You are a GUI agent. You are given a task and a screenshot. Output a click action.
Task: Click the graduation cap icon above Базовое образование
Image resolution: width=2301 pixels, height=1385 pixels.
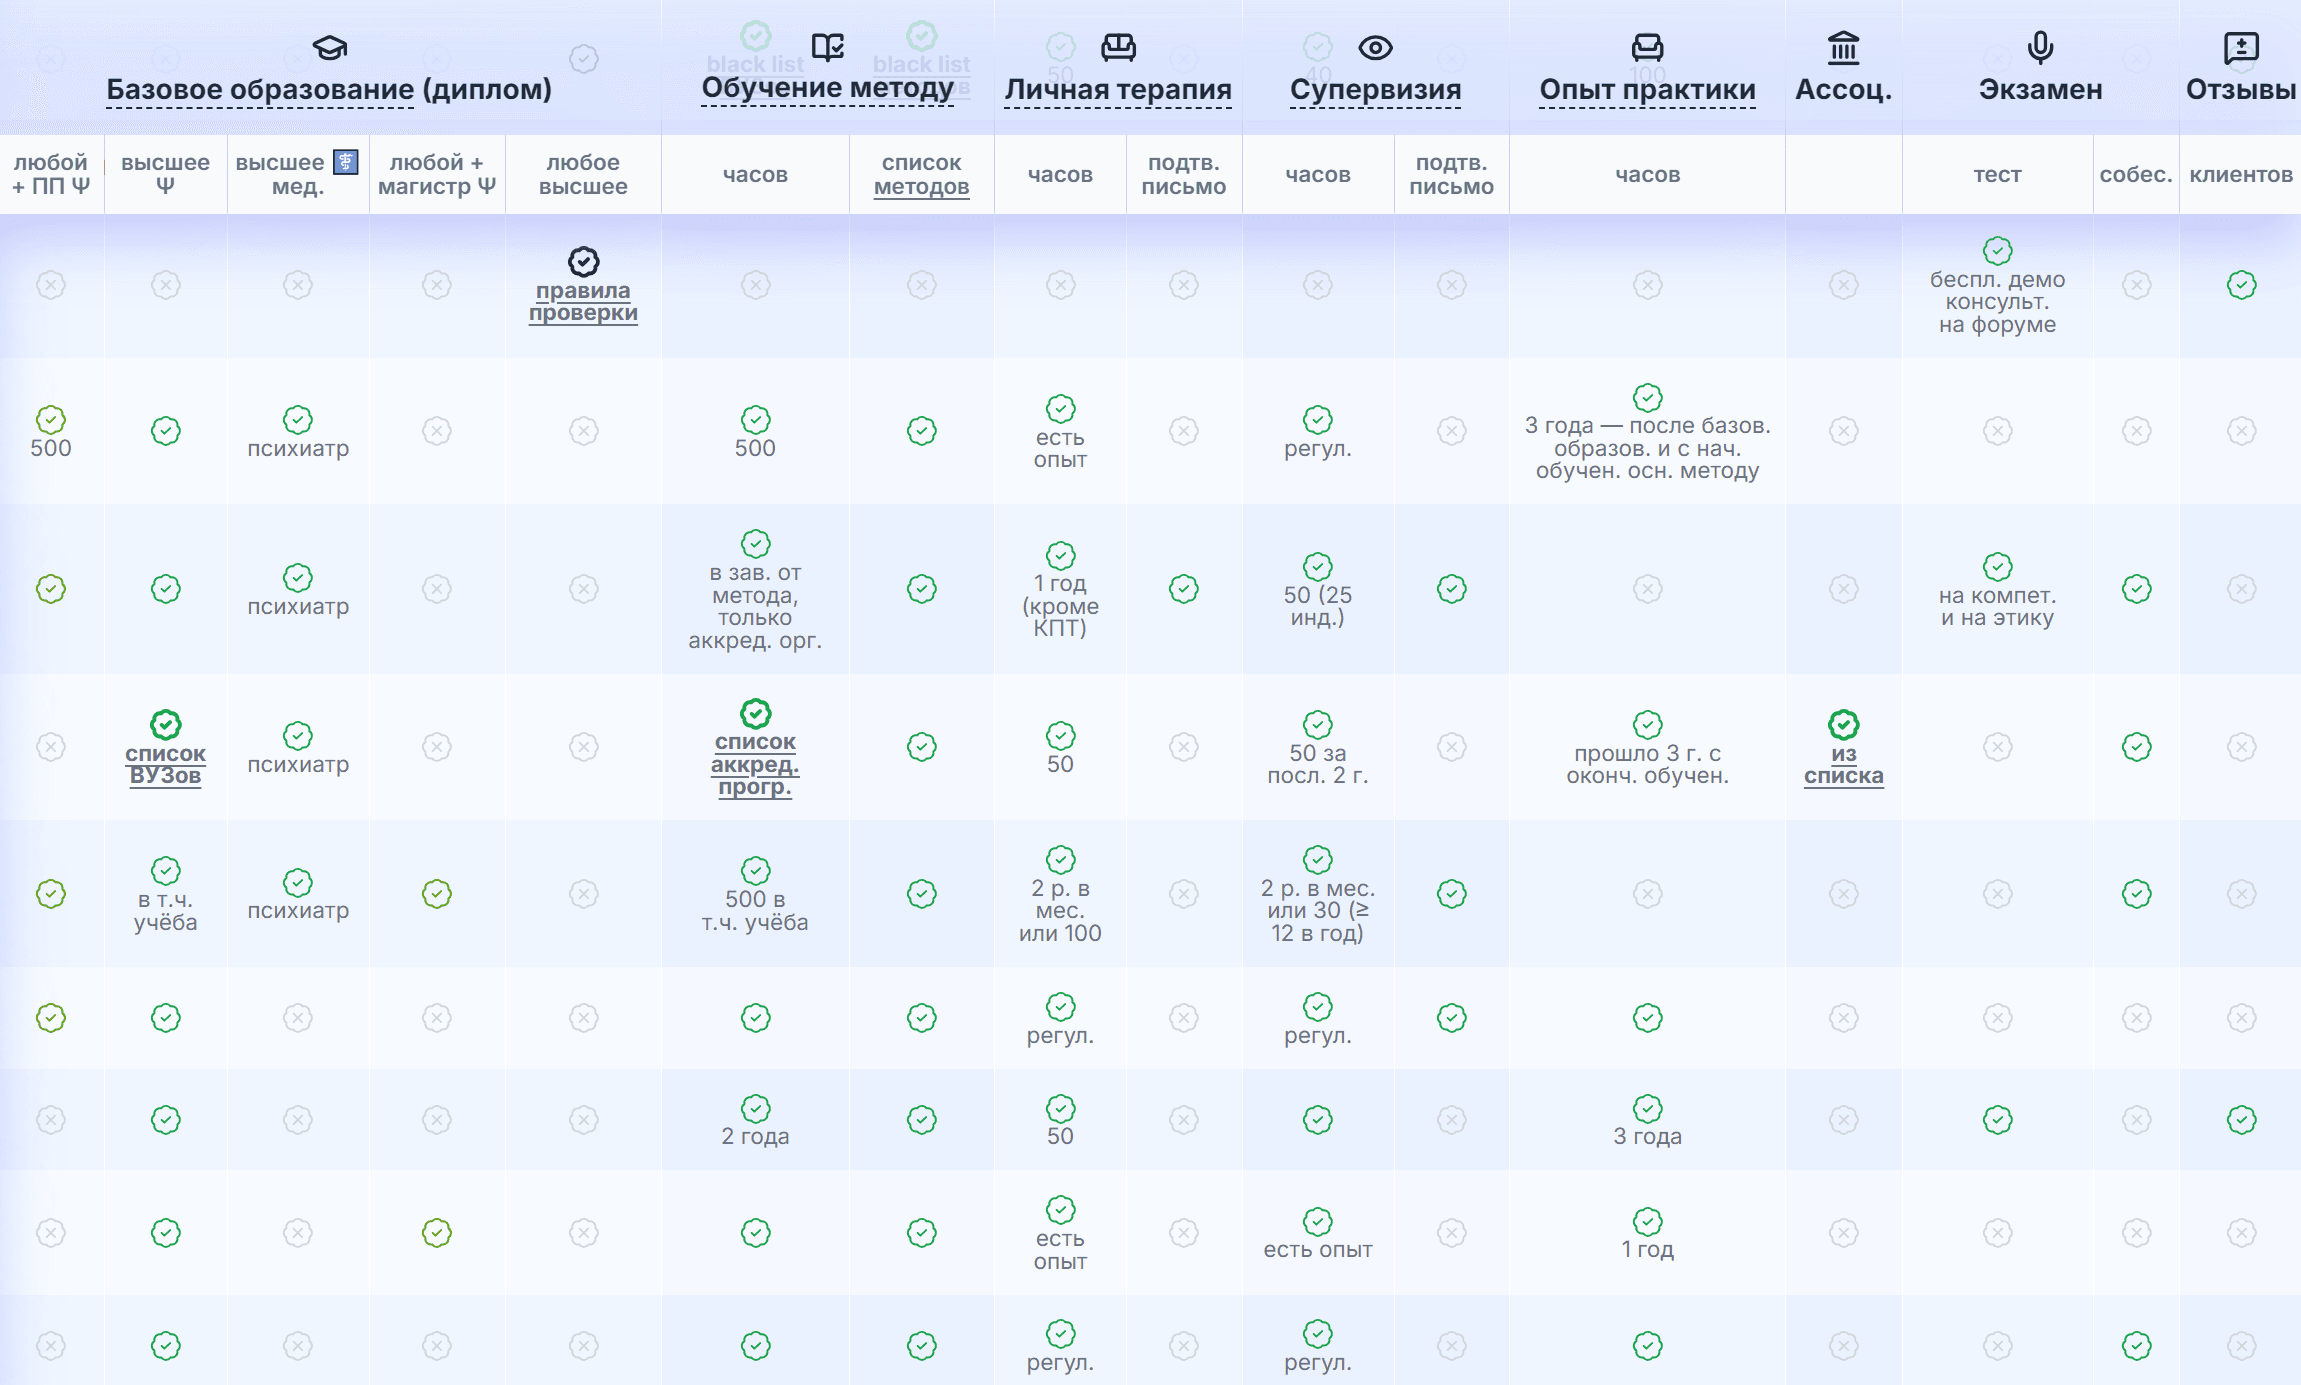pos(329,47)
